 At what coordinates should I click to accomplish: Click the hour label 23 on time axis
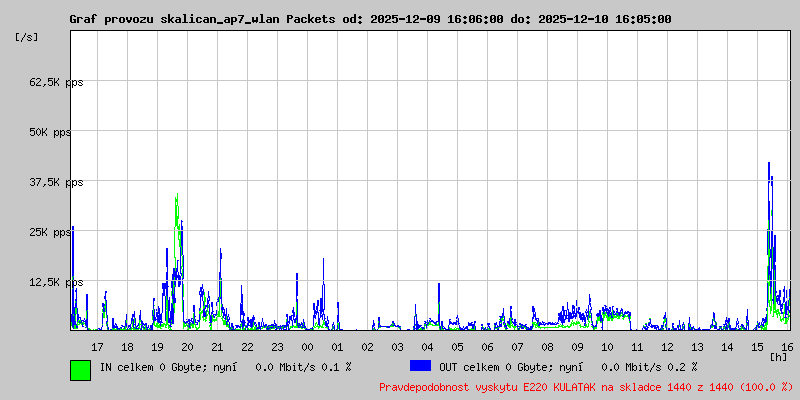pyautogui.click(x=278, y=347)
